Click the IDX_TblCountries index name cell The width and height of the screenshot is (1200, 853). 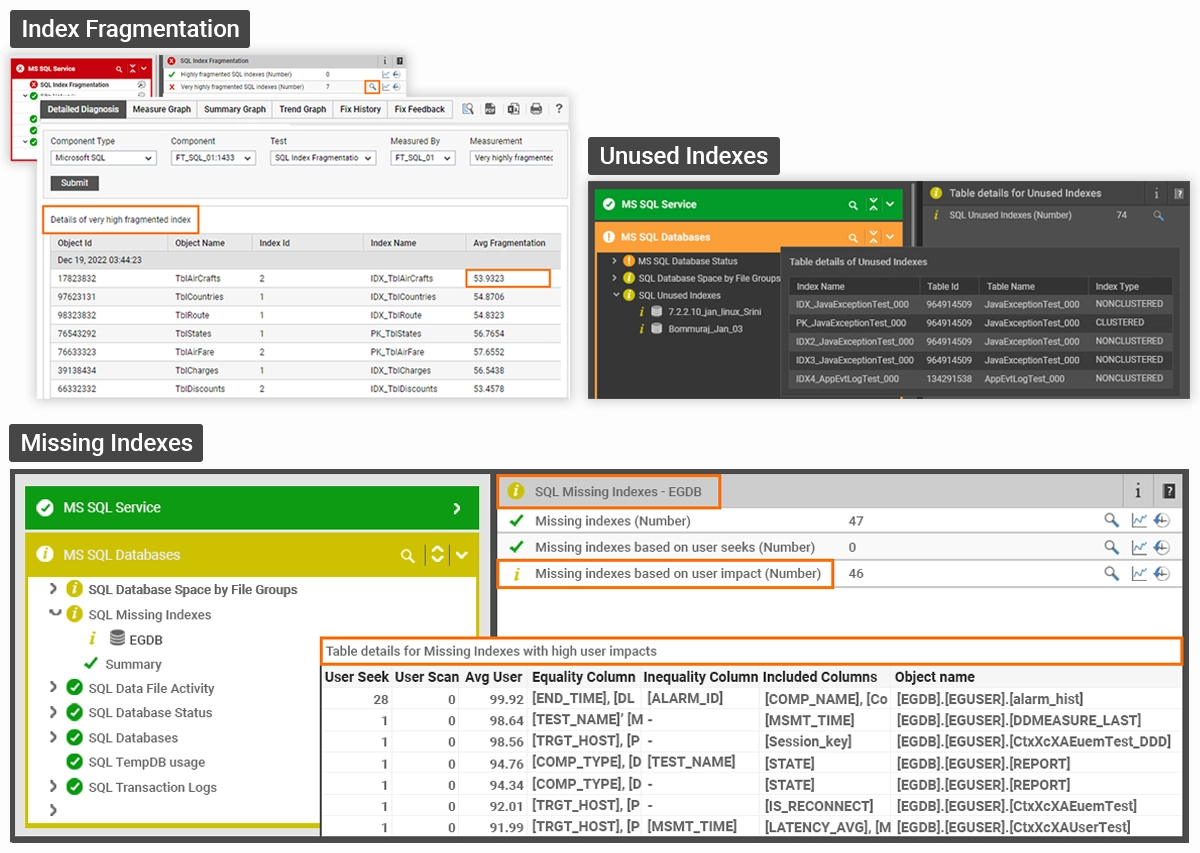click(403, 297)
